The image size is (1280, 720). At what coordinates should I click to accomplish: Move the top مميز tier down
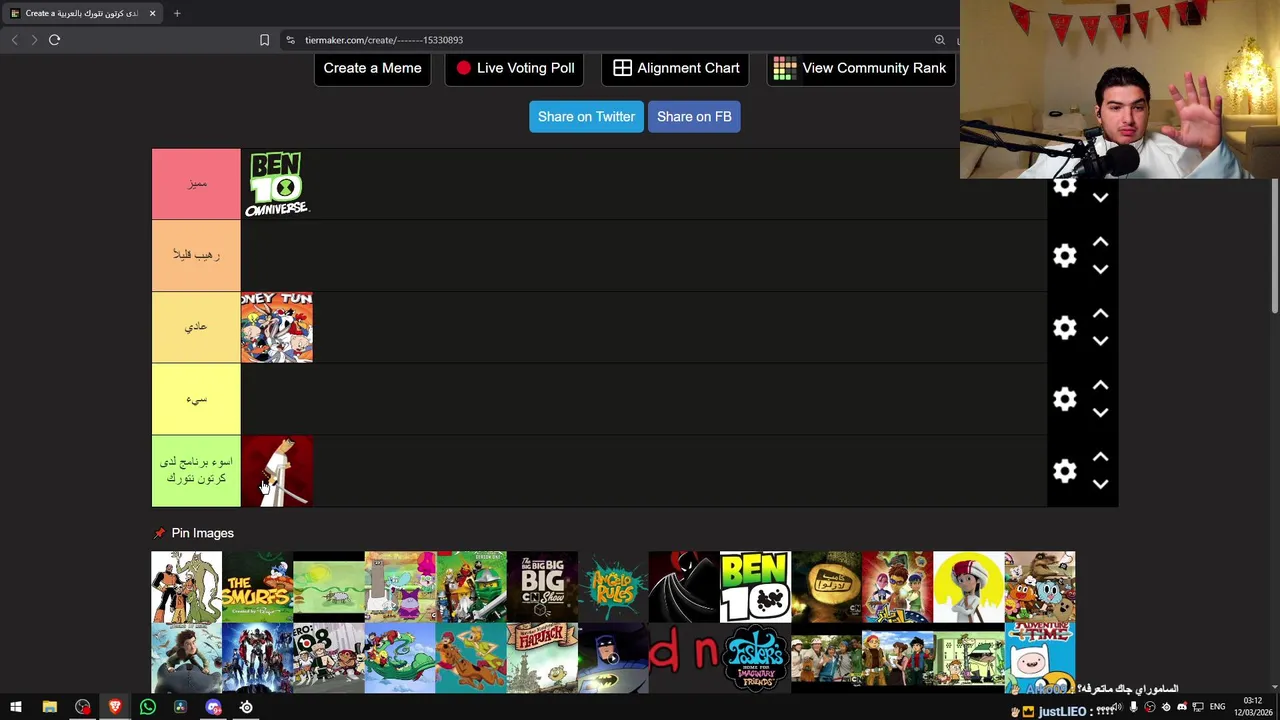click(1100, 197)
